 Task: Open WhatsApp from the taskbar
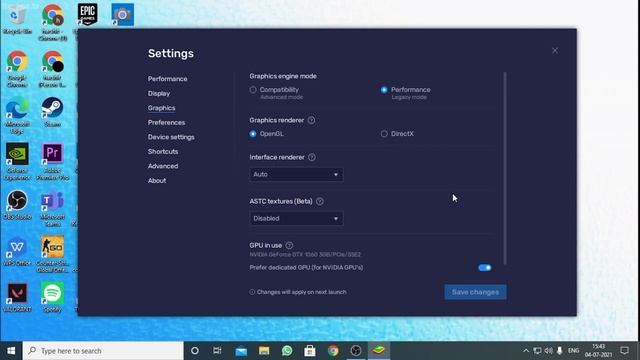[x=287, y=351]
